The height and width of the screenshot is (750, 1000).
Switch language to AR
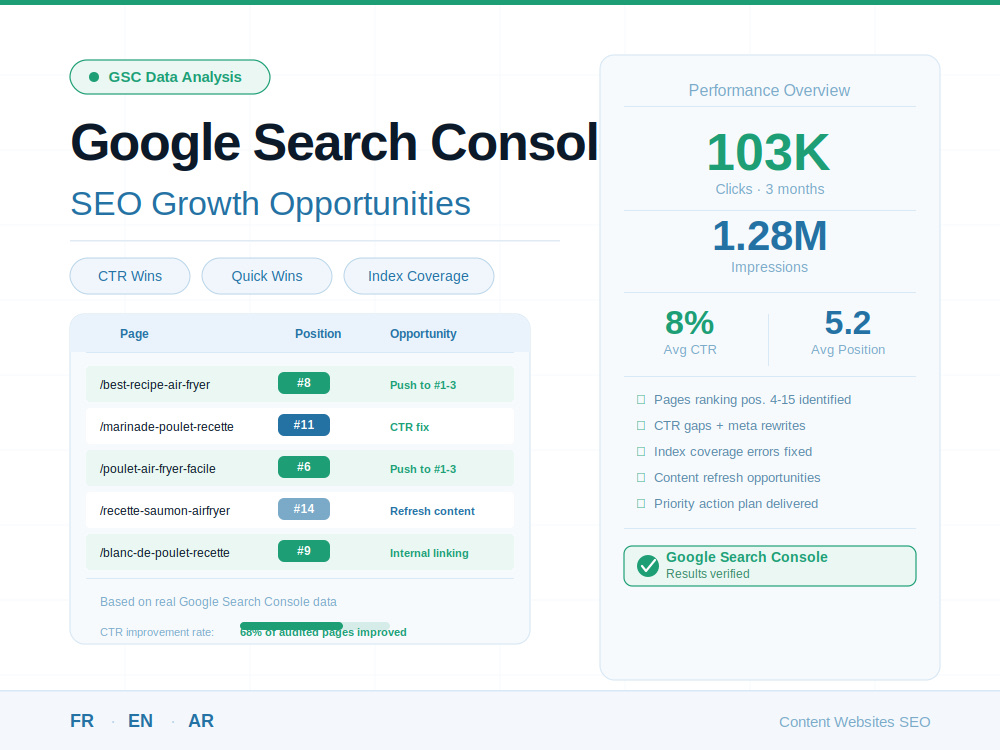tap(201, 721)
